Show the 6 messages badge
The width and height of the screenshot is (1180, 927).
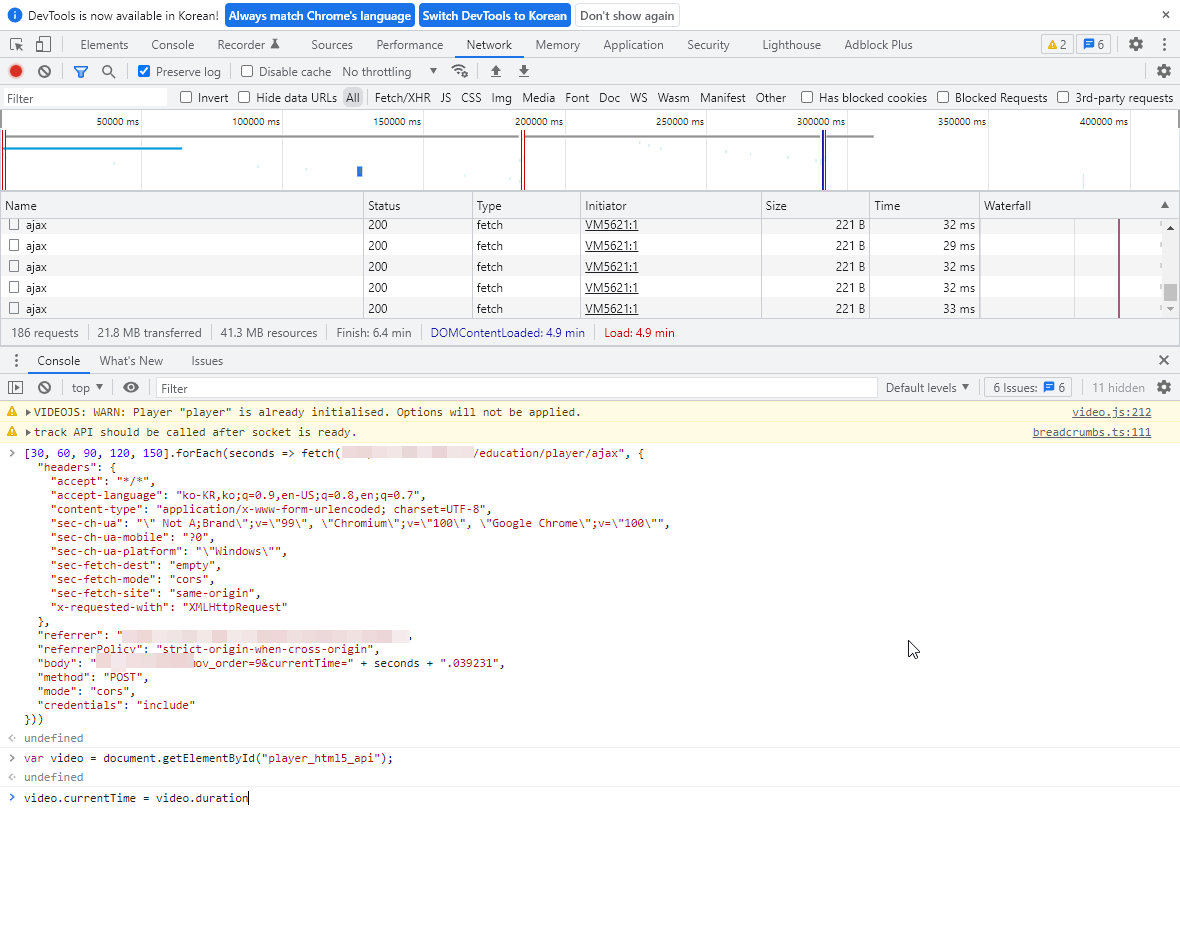pos(1093,44)
